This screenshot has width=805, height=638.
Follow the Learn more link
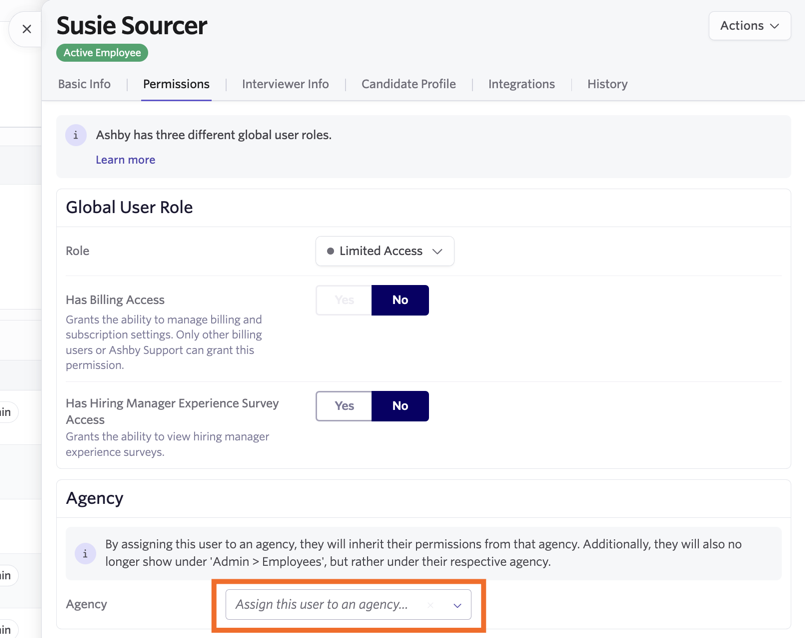click(125, 160)
